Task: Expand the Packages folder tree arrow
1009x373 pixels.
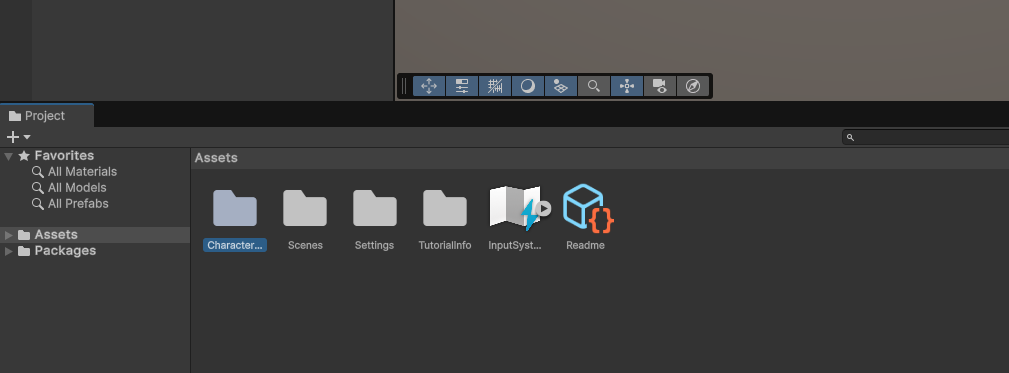Action: pos(8,251)
